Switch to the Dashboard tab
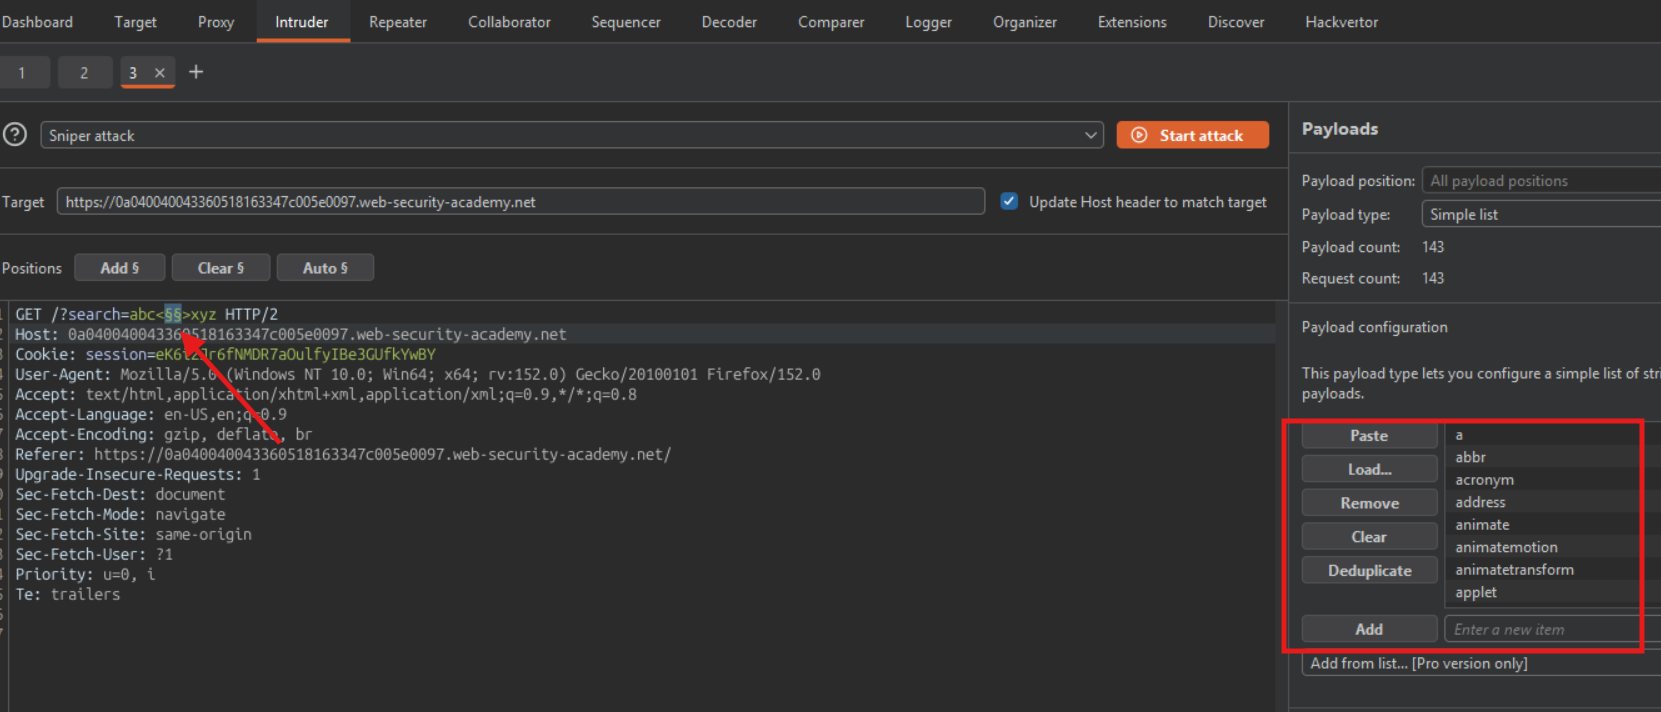The image size is (1661, 712). pos(37,22)
